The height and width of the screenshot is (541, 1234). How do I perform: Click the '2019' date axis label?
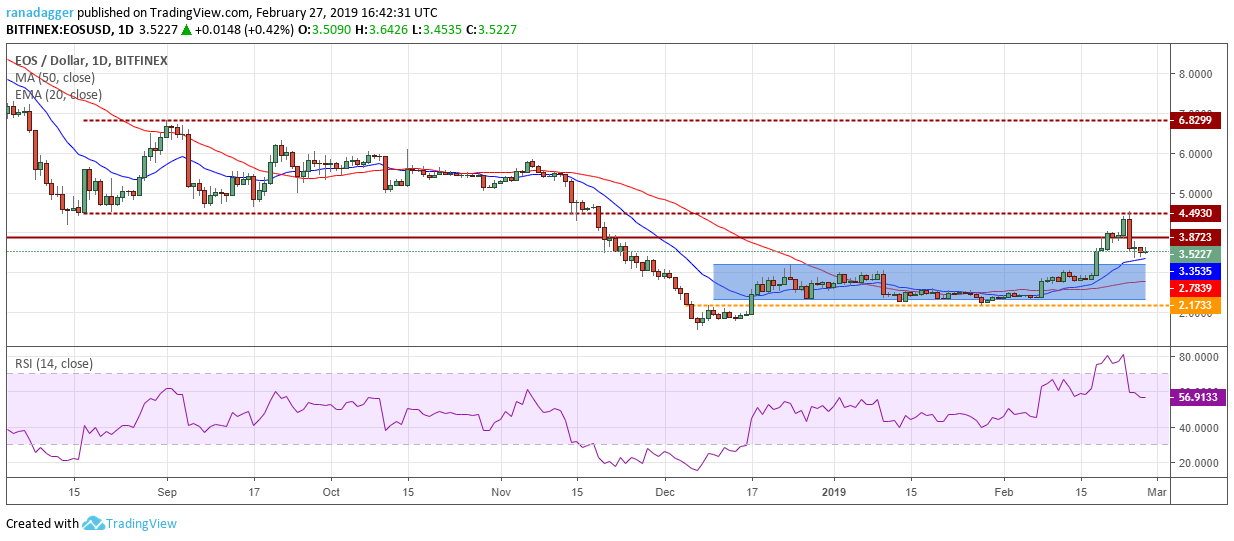pos(833,492)
